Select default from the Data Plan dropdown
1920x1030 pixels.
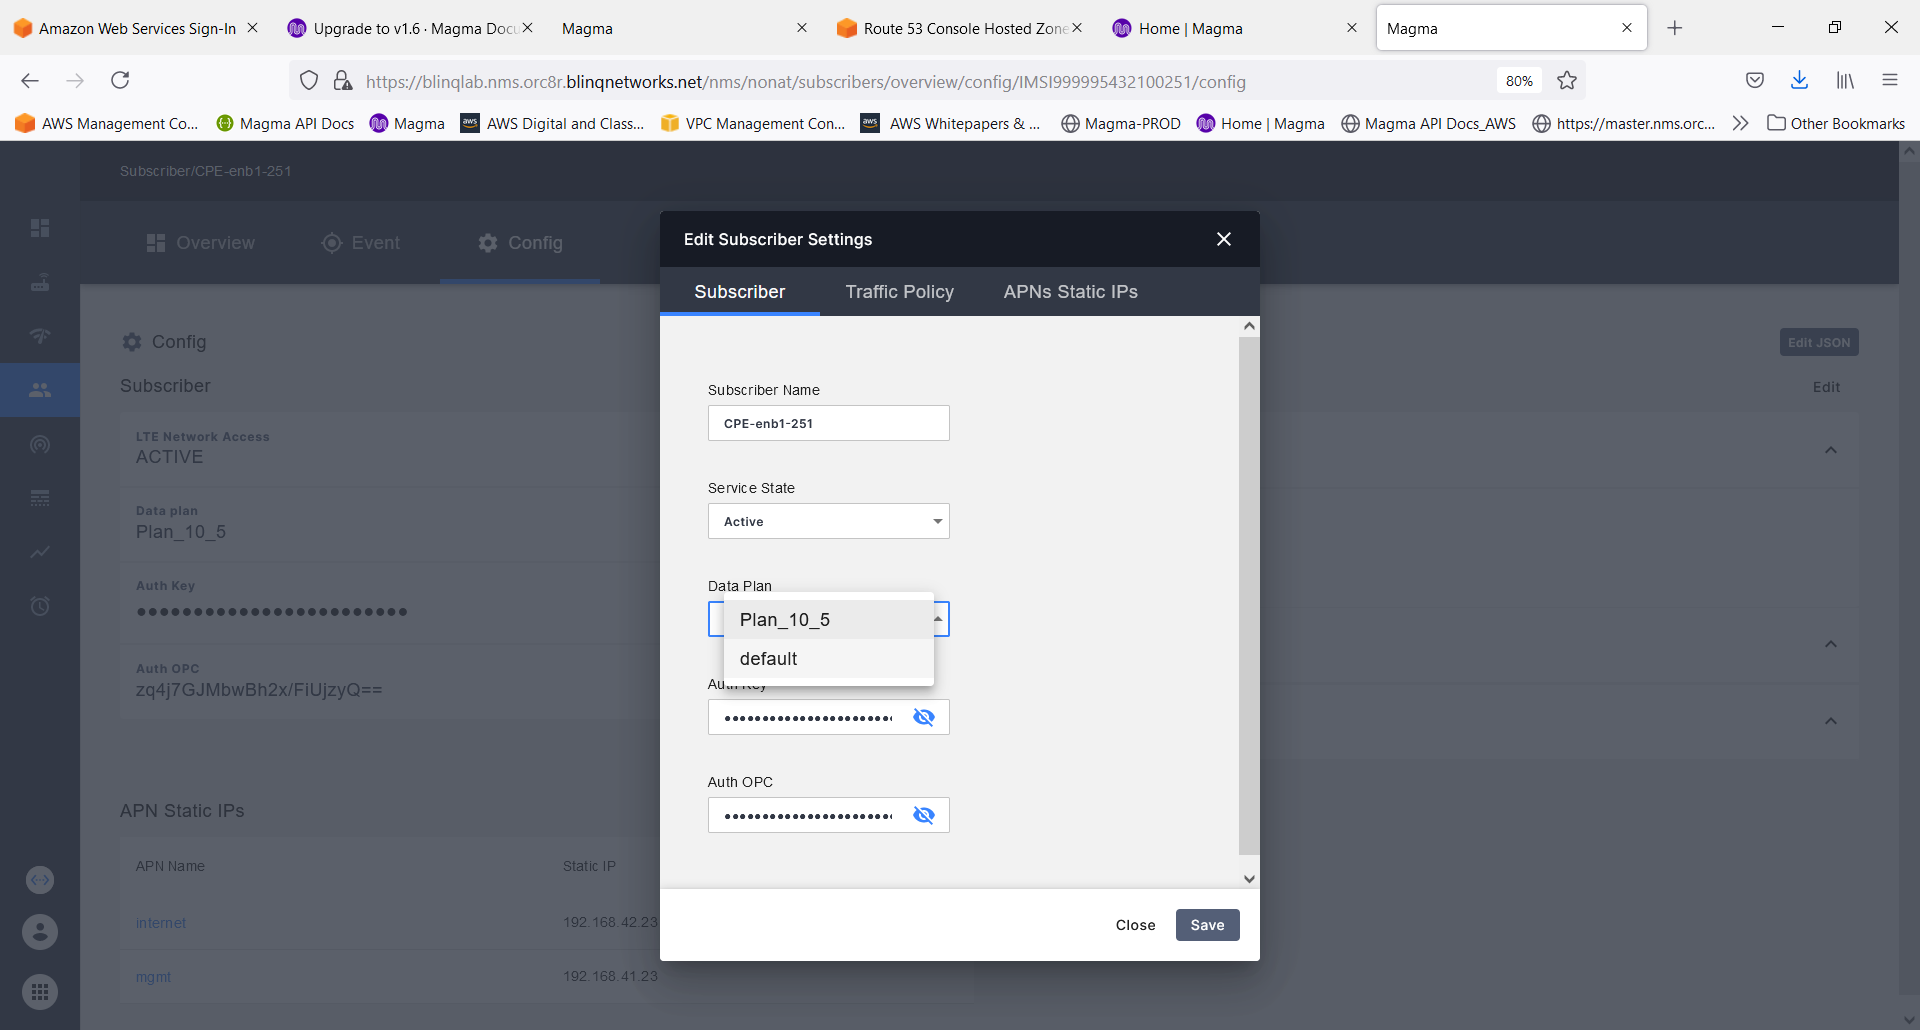click(x=768, y=658)
